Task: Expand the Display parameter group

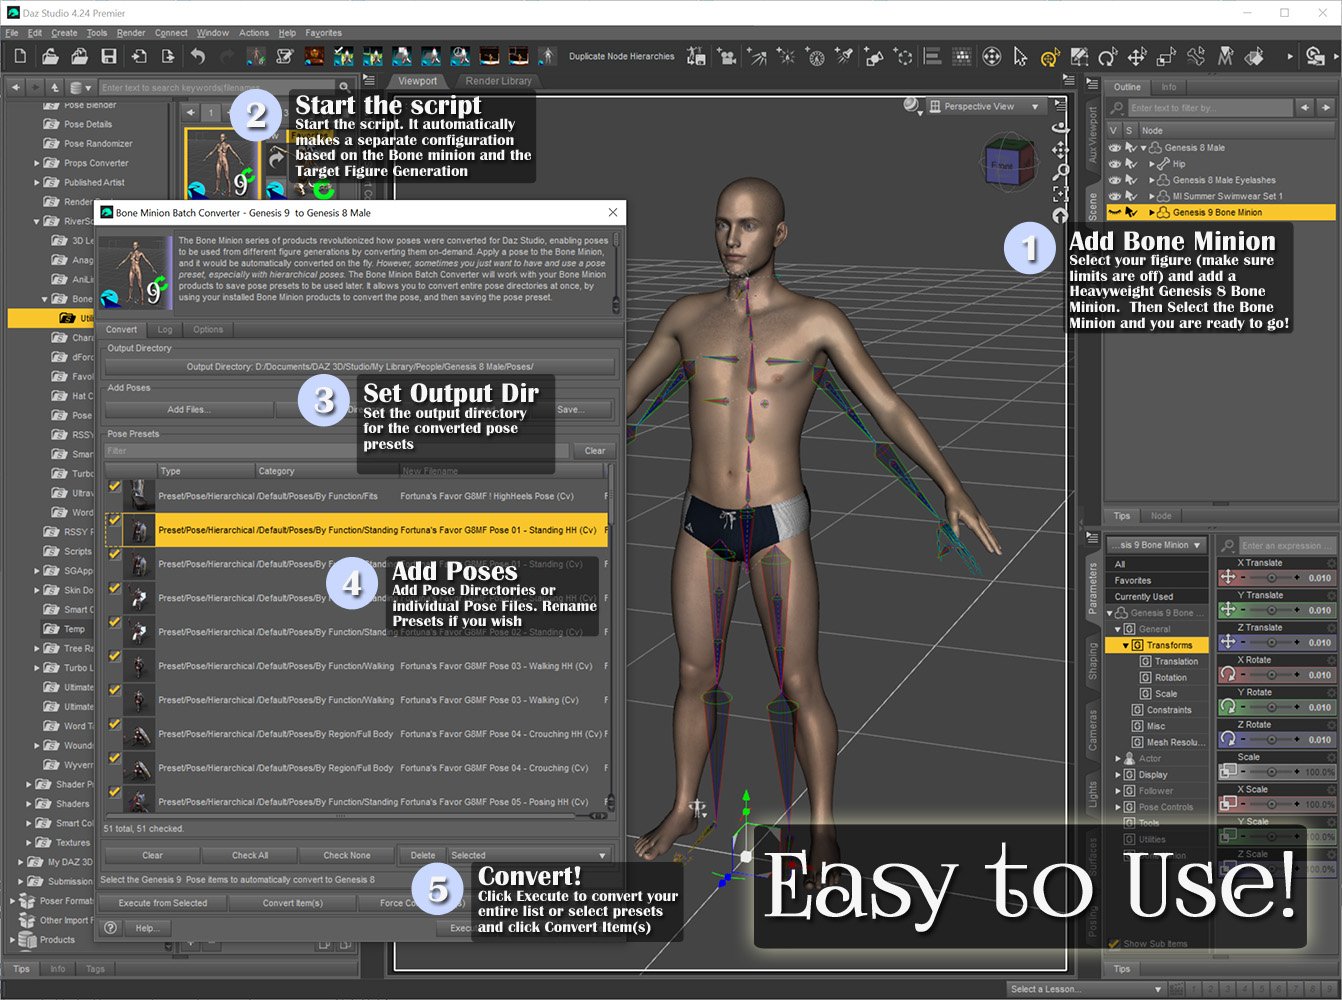Action: coord(1118,775)
